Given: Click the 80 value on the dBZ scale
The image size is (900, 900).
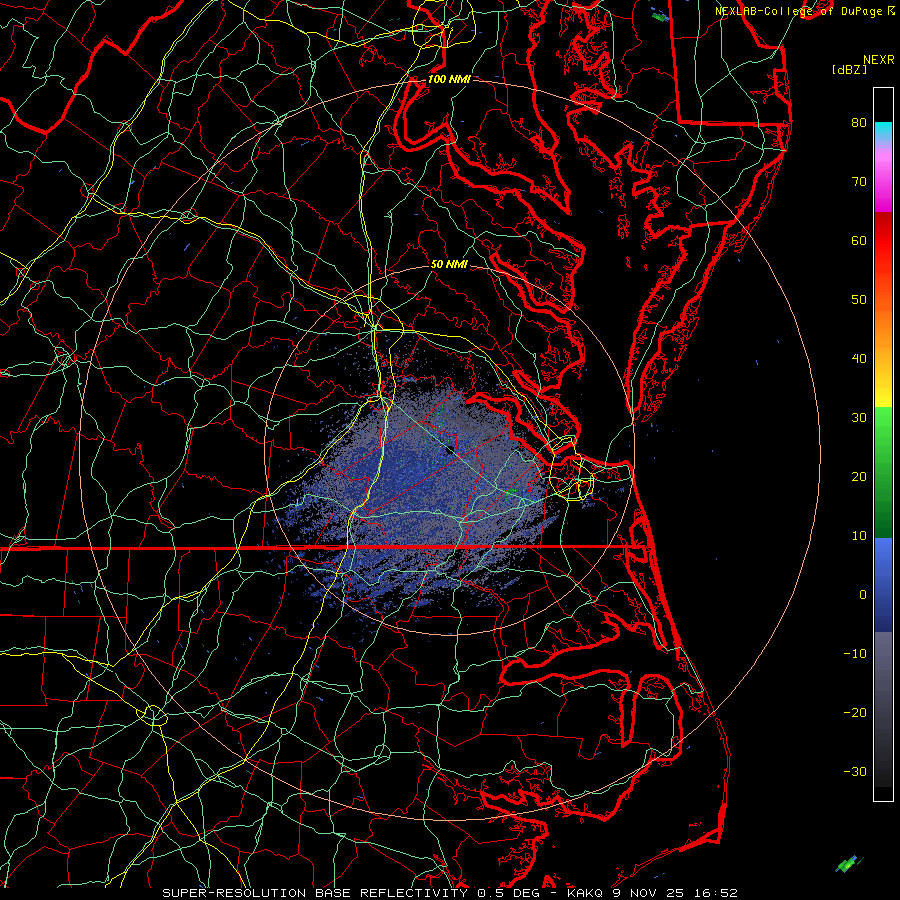Looking at the screenshot, I should (859, 123).
